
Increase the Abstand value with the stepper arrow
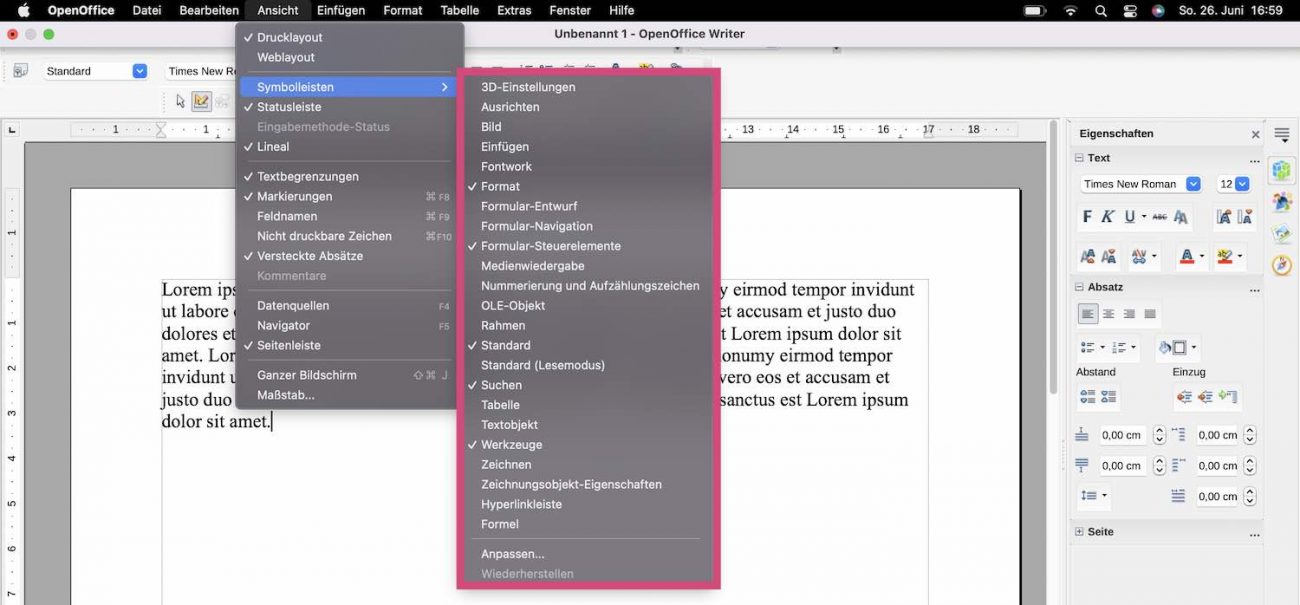click(1160, 430)
